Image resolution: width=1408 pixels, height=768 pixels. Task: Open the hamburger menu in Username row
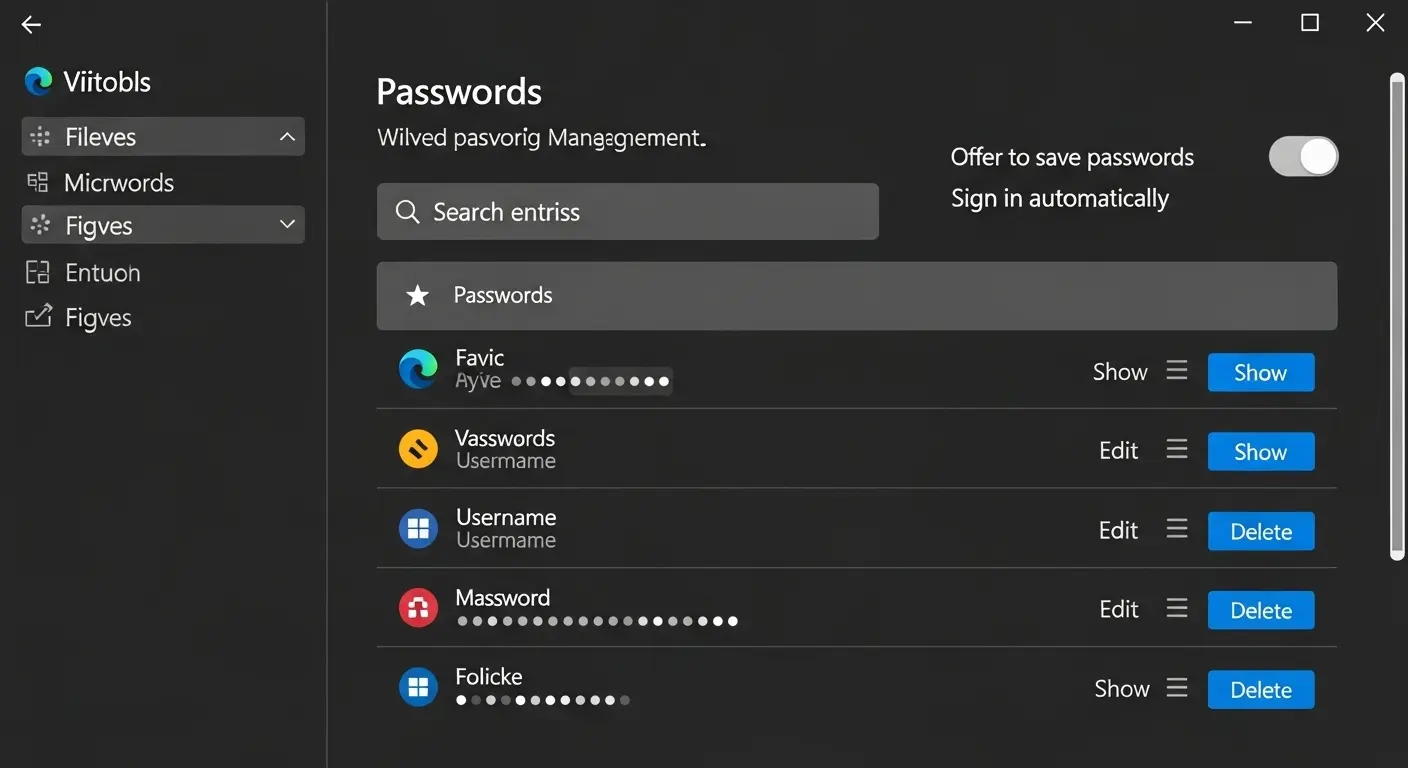[x=1177, y=529]
